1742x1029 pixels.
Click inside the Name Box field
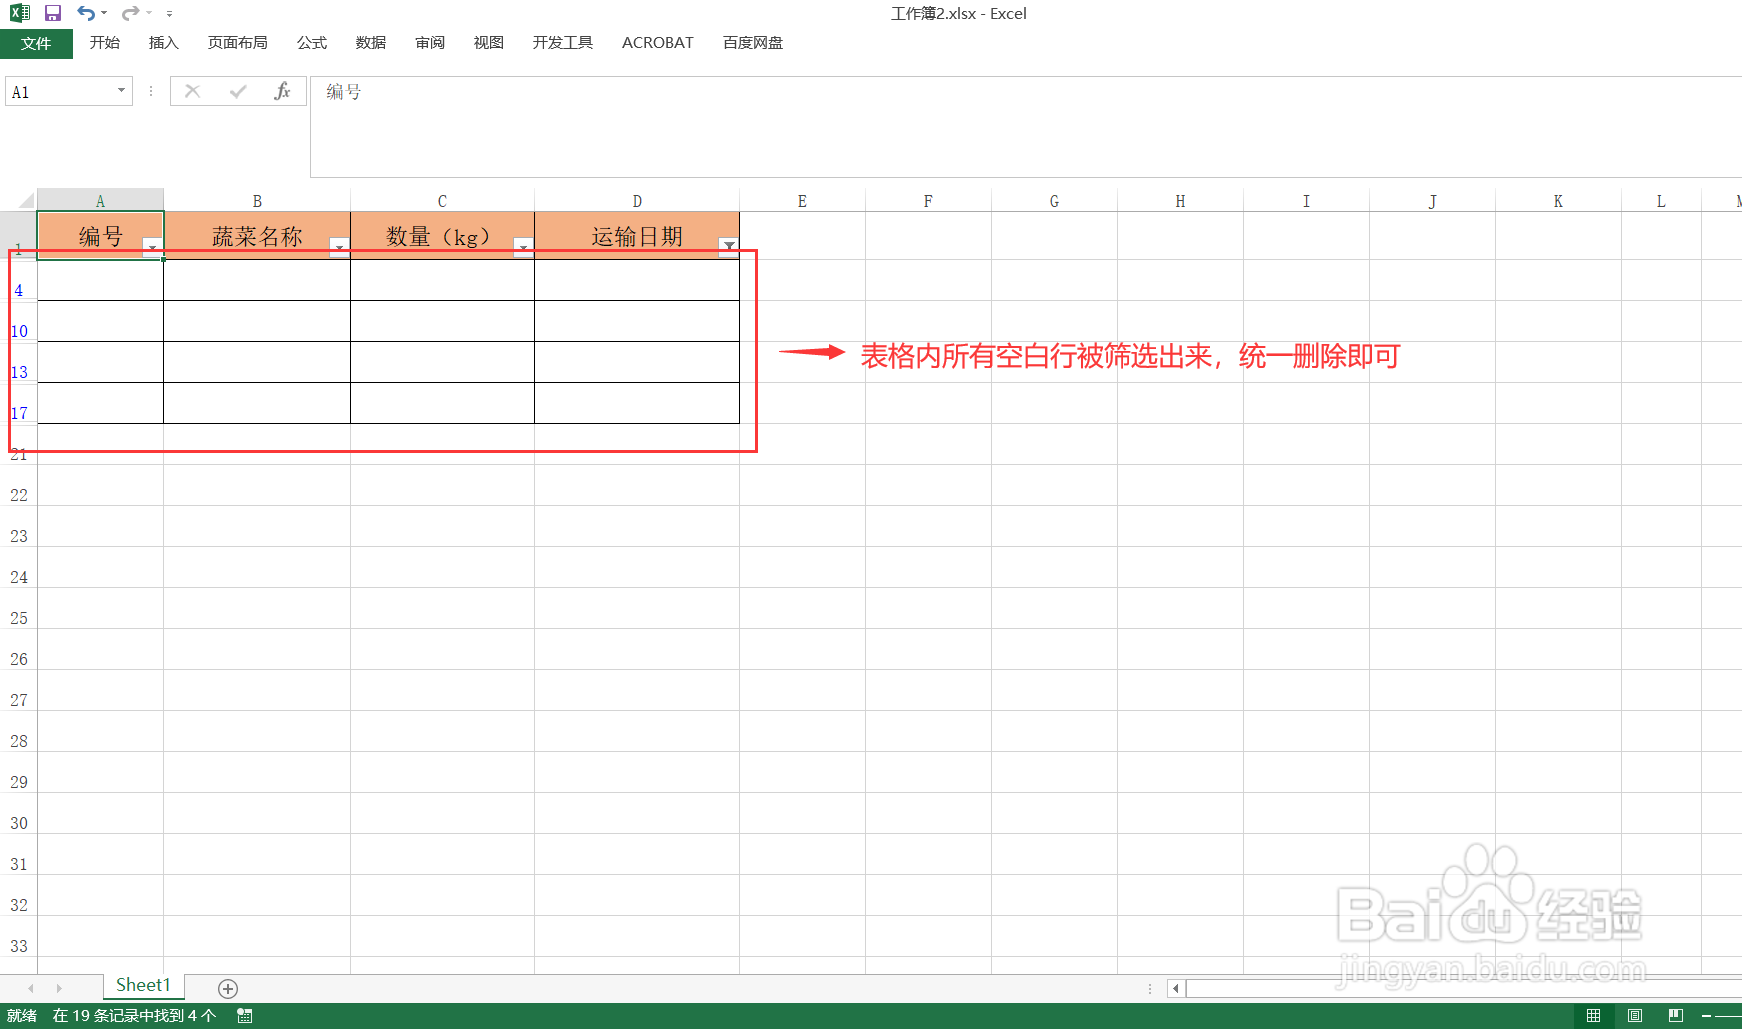tap(60, 91)
